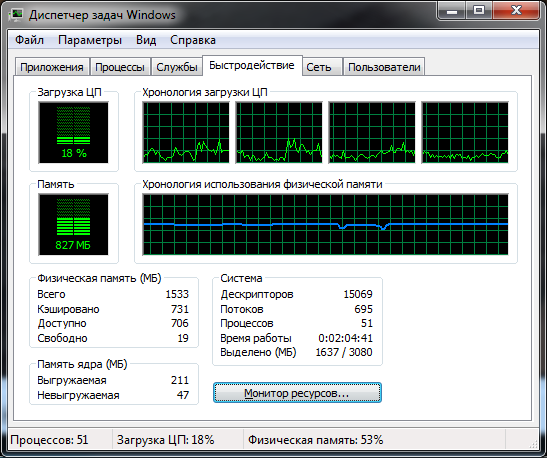Minimize the Task Manager window
The height and width of the screenshot is (458, 547).
(452, 11)
